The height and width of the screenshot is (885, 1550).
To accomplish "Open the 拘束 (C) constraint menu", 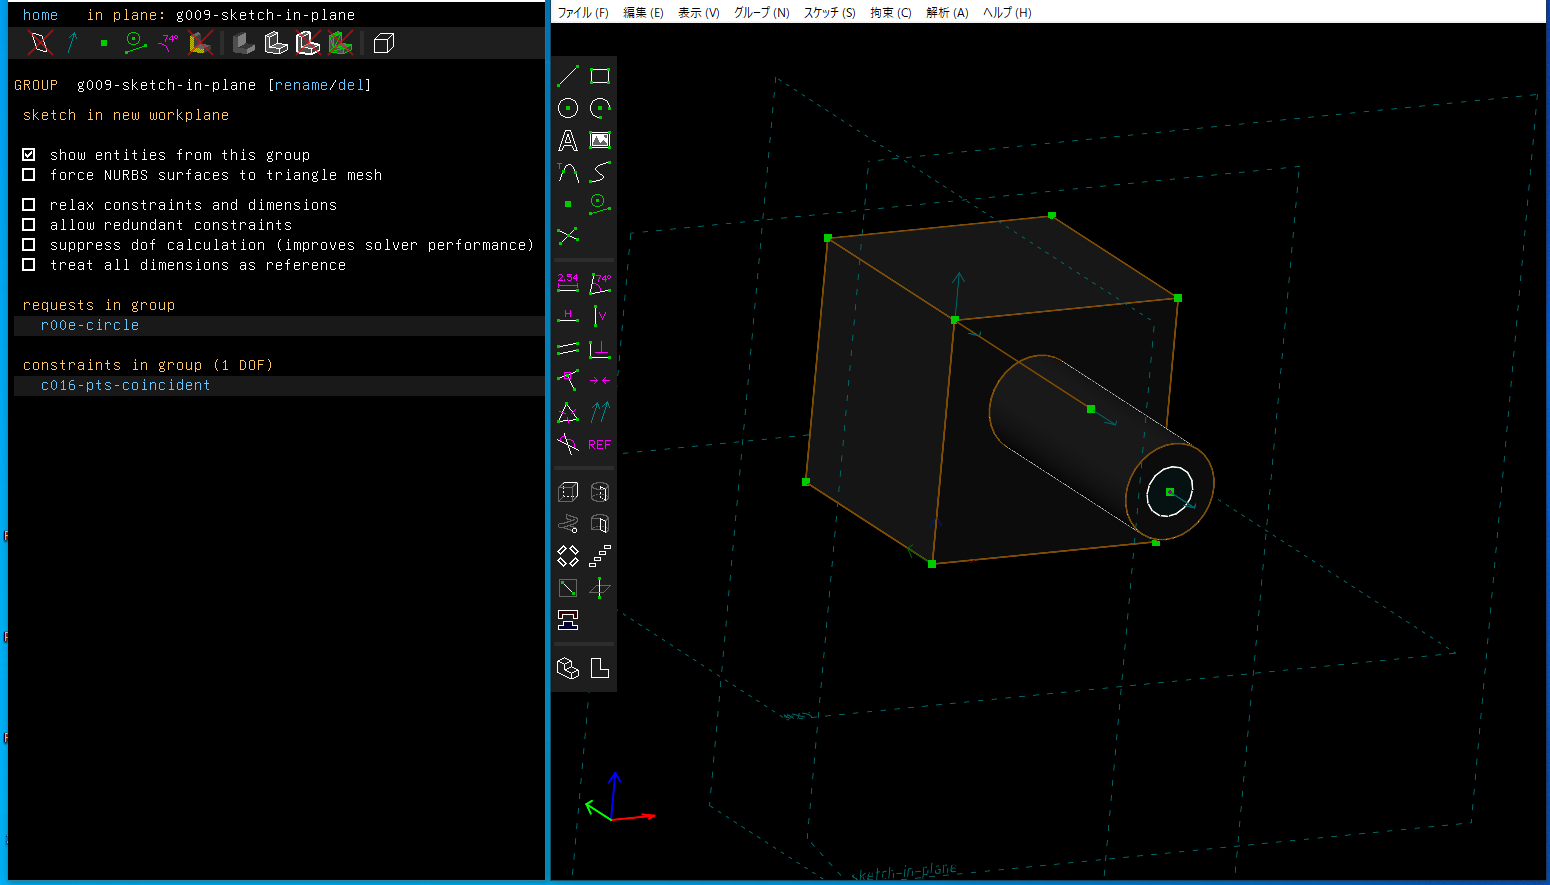I will click(890, 13).
